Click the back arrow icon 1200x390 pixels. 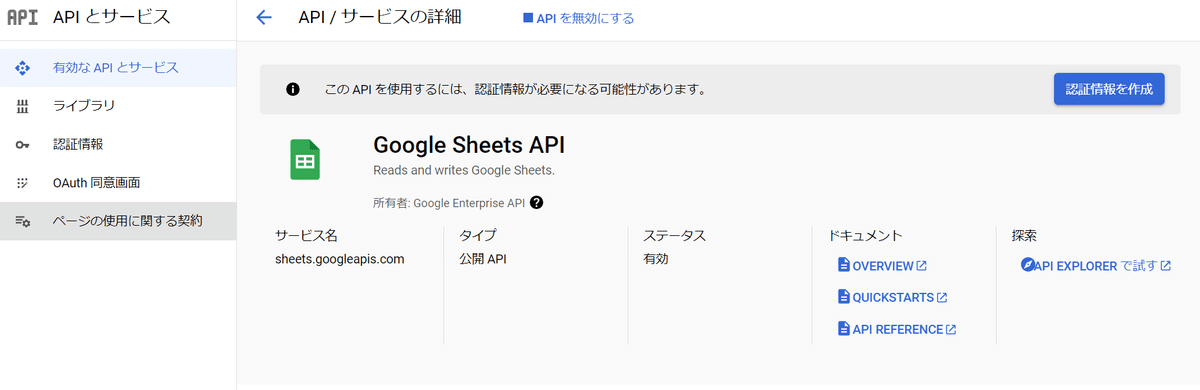pyautogui.click(x=264, y=17)
